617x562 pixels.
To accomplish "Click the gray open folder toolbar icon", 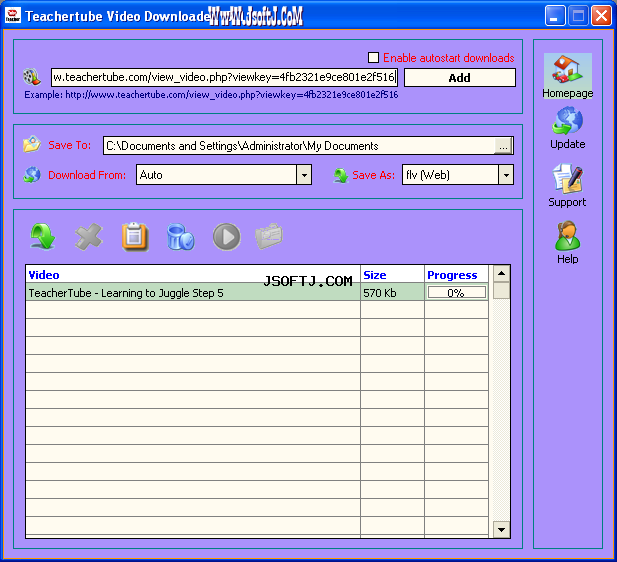I will tap(269, 237).
